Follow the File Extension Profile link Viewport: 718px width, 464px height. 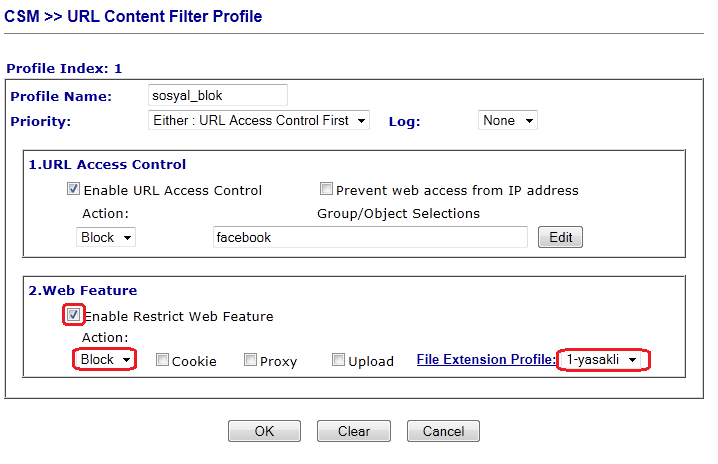(486, 360)
